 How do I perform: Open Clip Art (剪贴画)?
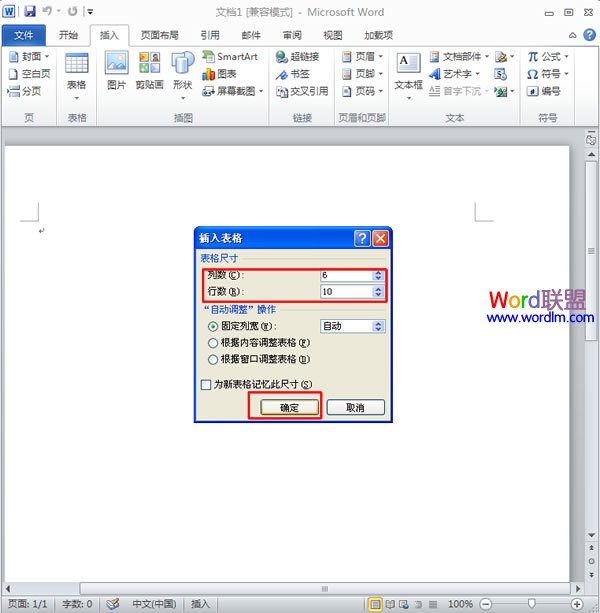(x=149, y=70)
